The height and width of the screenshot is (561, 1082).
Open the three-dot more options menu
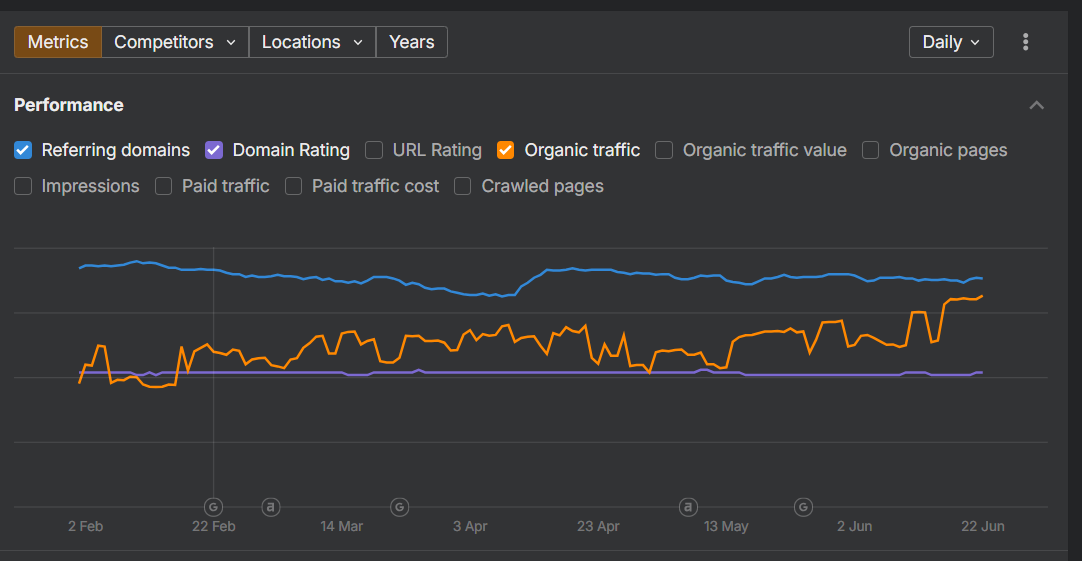[x=1025, y=42]
